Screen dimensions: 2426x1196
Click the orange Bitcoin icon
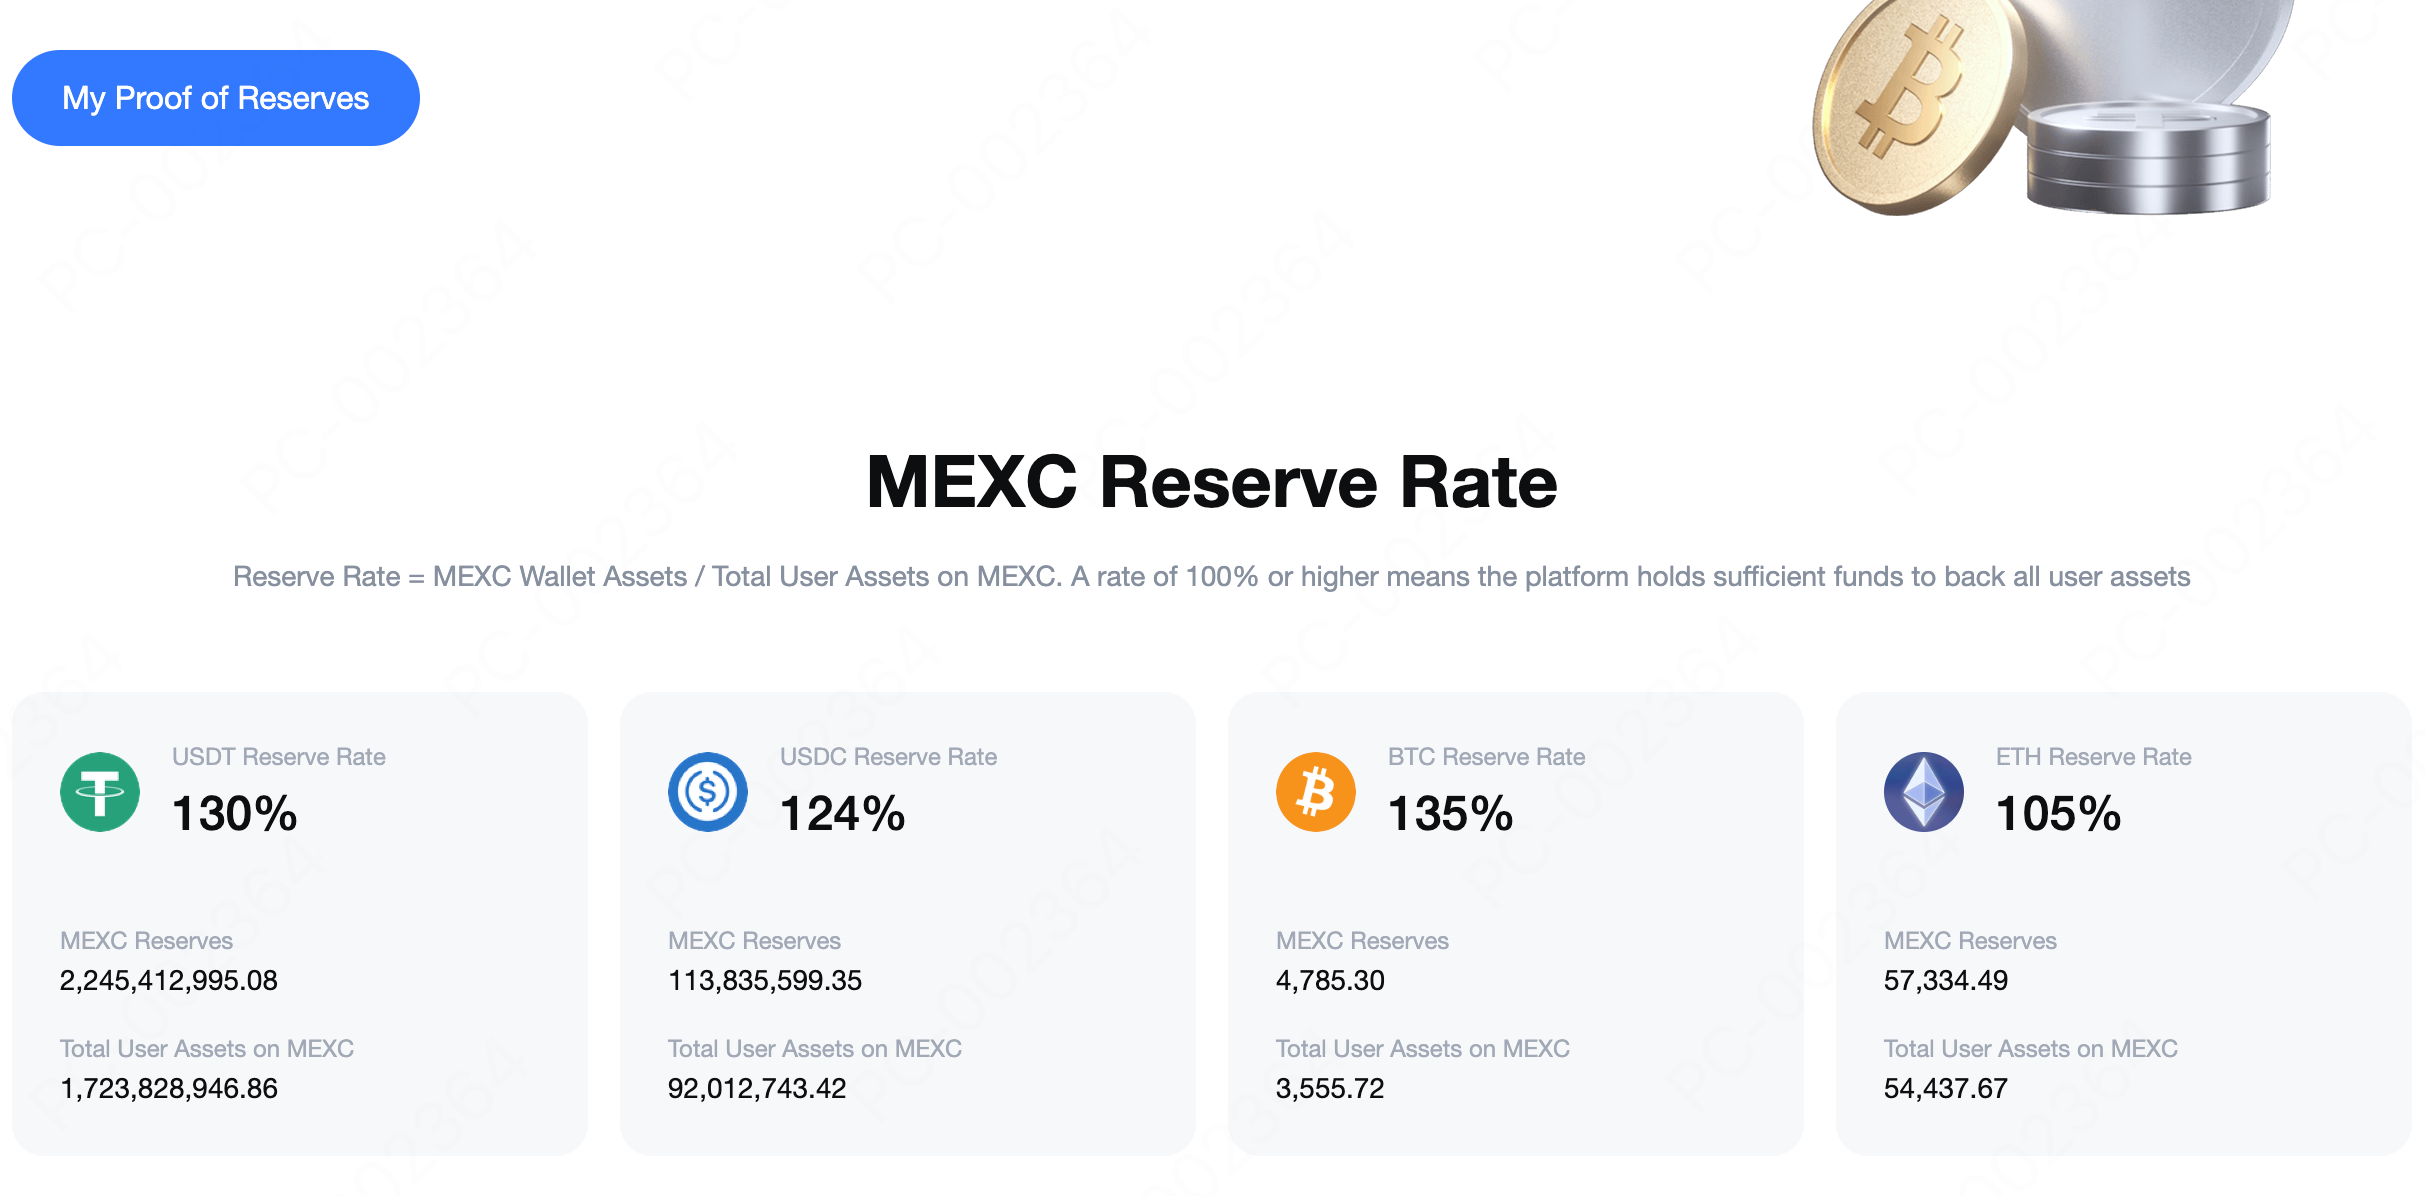click(1316, 792)
